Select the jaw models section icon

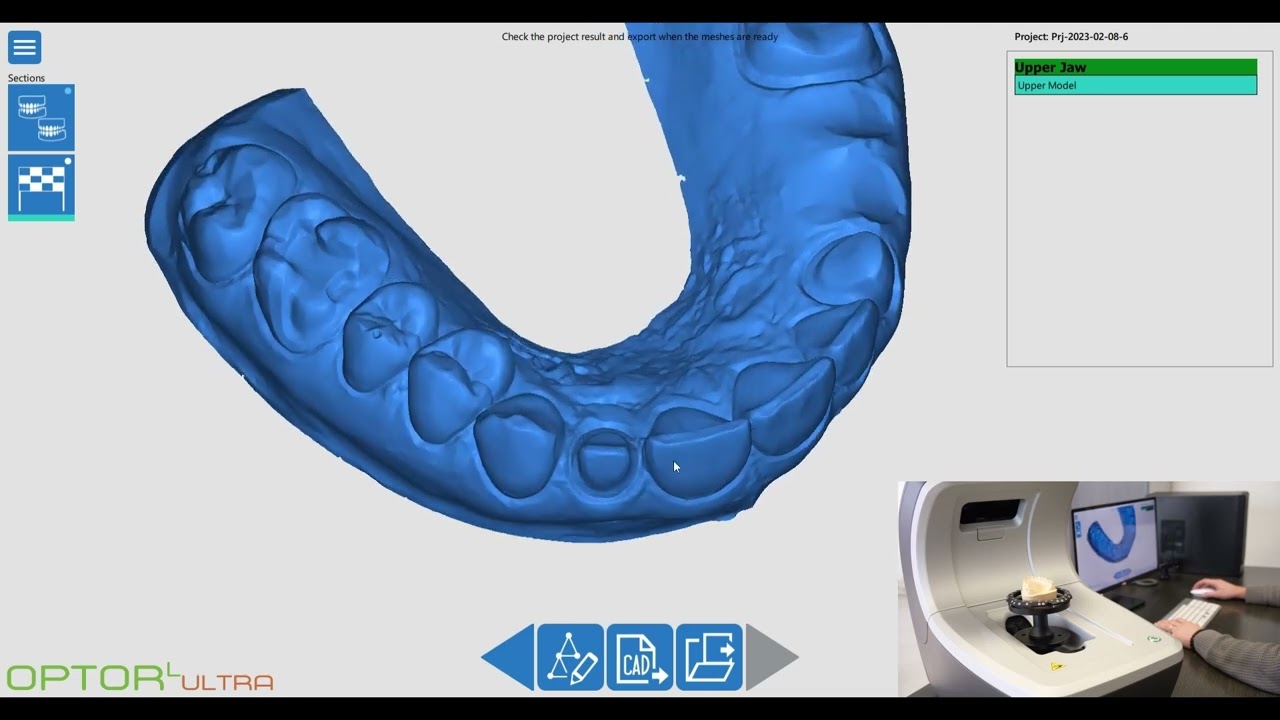pos(41,118)
